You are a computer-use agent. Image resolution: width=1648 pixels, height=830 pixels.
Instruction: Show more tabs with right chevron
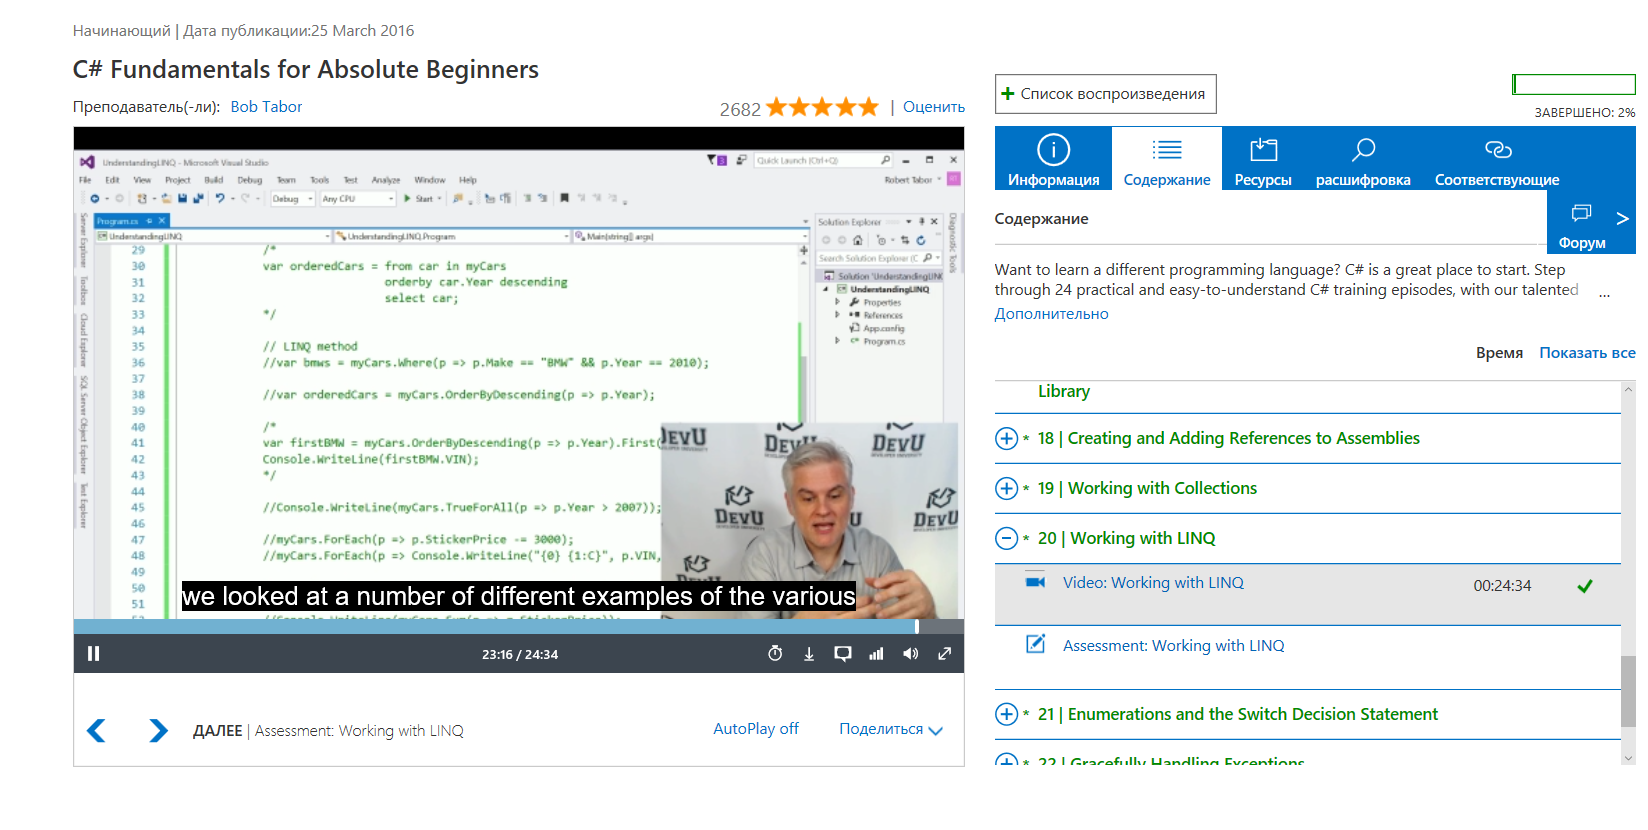pyautogui.click(x=1623, y=218)
